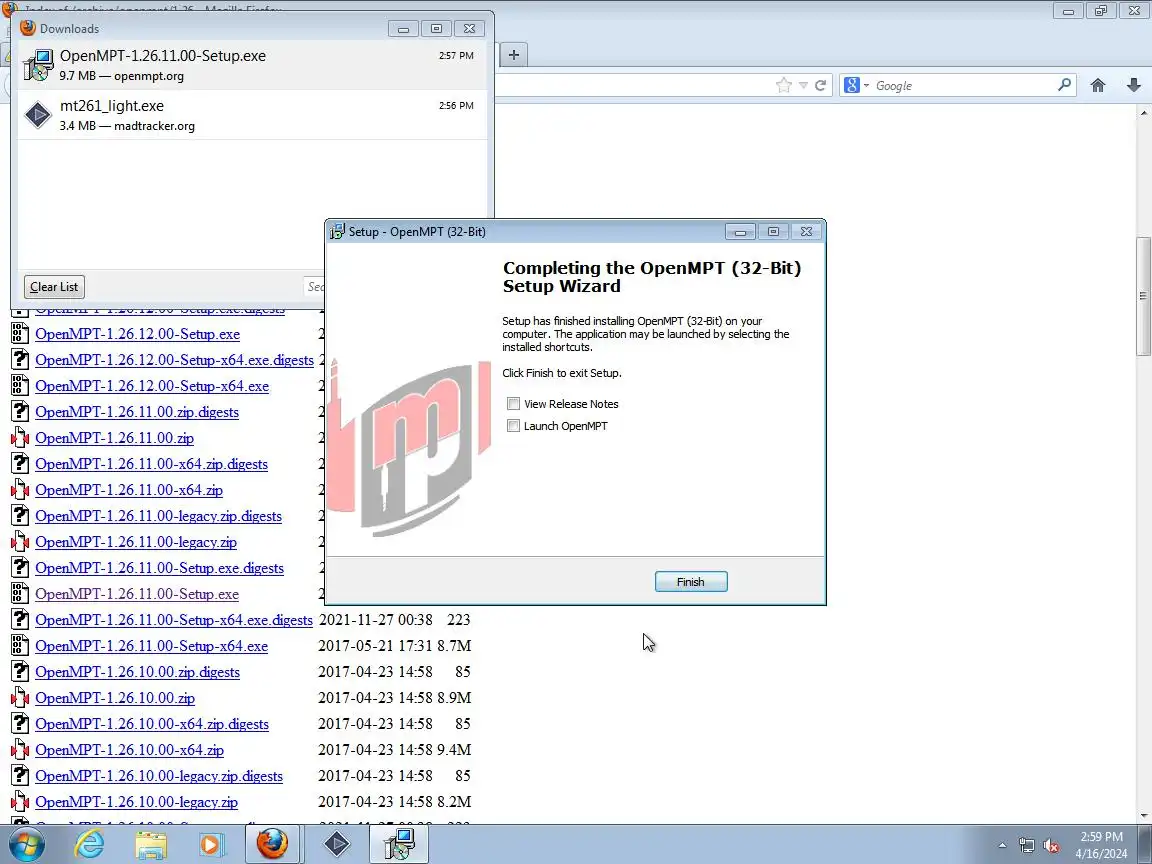The image size is (1152, 864).
Task: Download OpenMPT-1.26.10.00-x64.zip link
Action: tap(129, 750)
